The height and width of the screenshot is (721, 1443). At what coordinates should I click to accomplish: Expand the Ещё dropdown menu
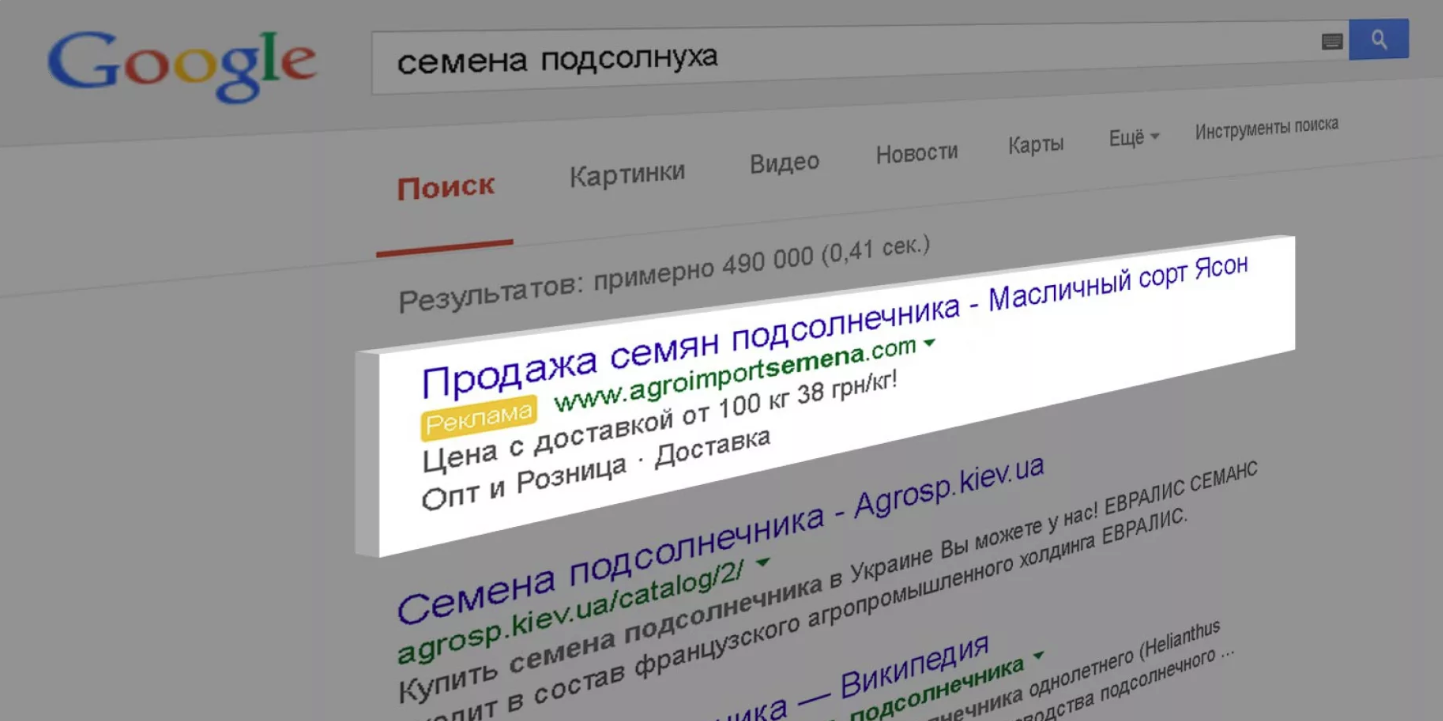1134,138
